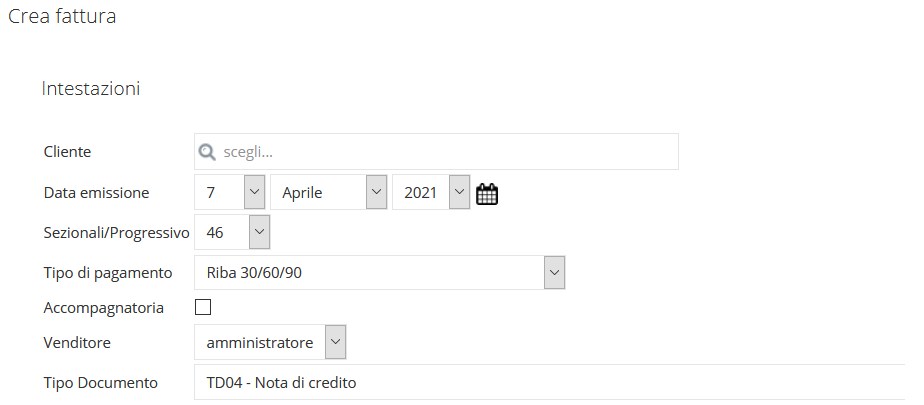Screen dimensions: 924x405
Task: Click the Cliente field label
Action: (x=67, y=152)
